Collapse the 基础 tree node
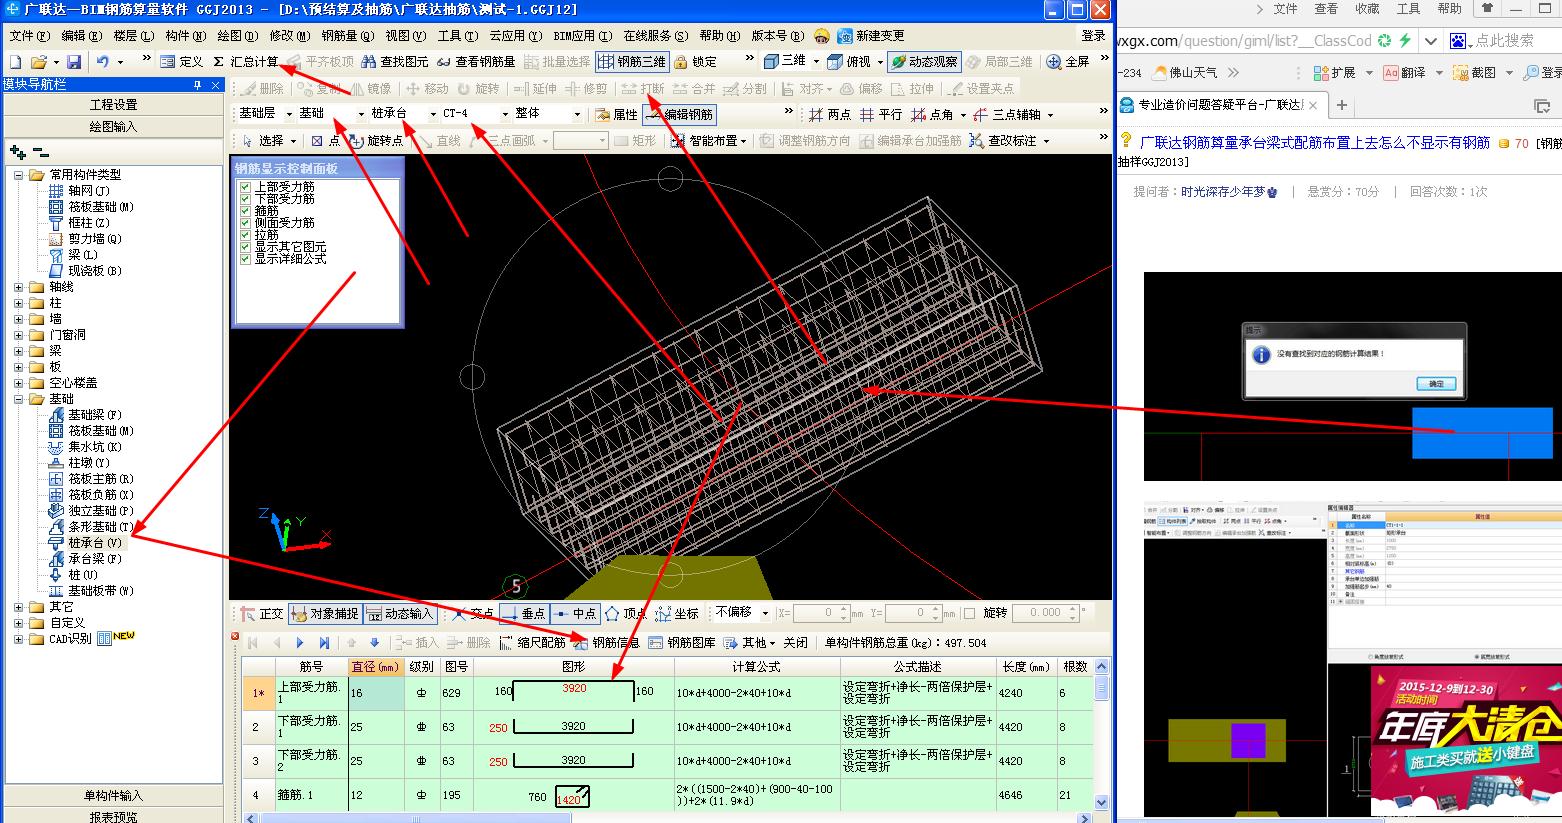1562x823 pixels. pos(19,399)
